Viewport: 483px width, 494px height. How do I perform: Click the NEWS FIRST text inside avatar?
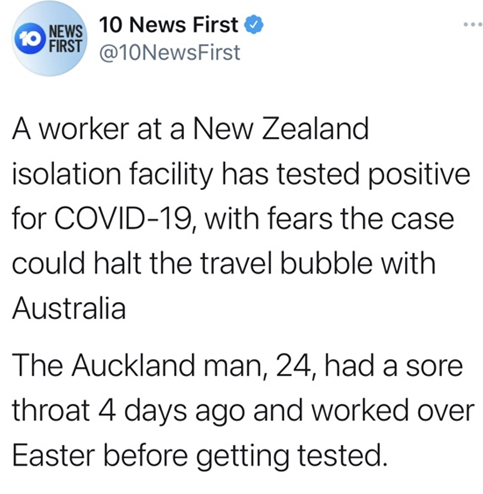(65, 39)
